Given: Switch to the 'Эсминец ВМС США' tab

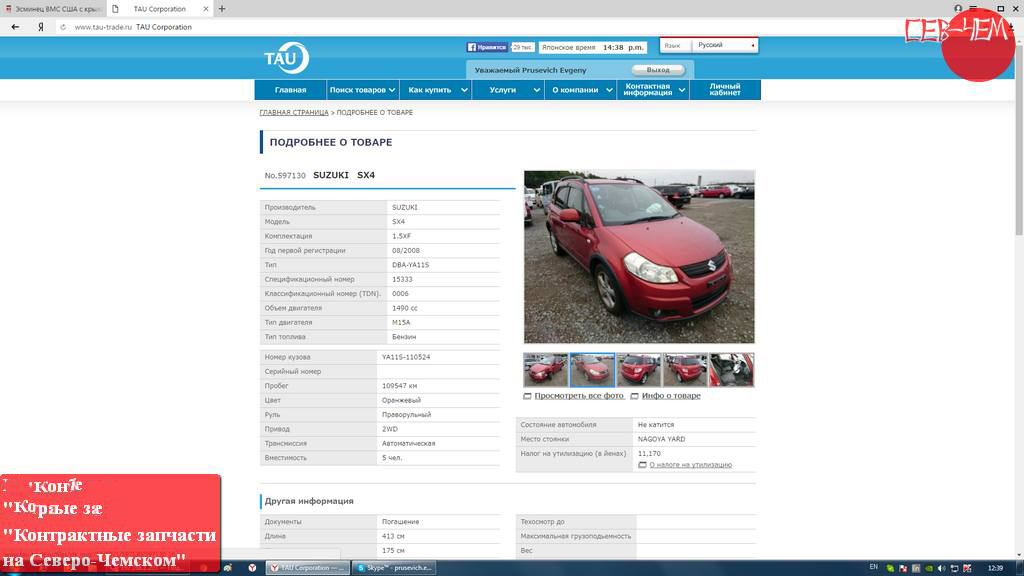Looking at the screenshot, I should click(52, 8).
